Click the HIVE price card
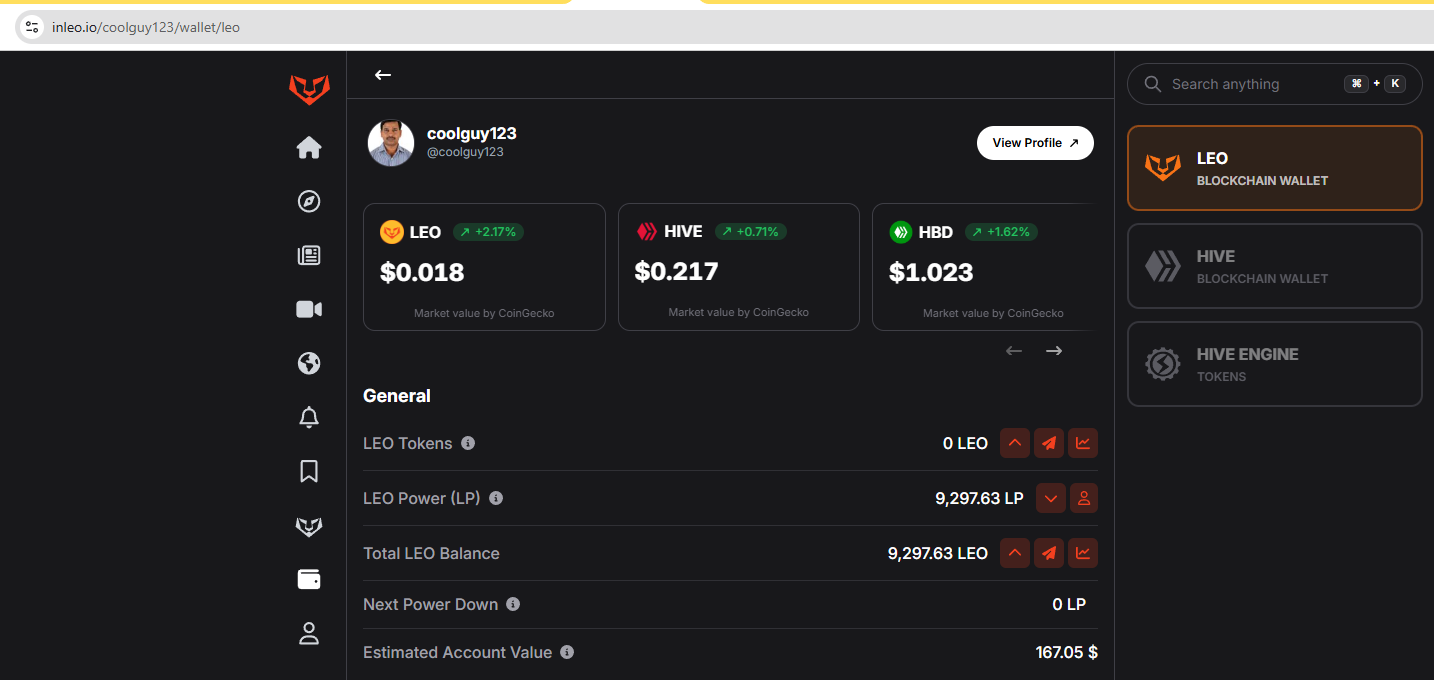This screenshot has height=680, width=1434. coord(739,267)
